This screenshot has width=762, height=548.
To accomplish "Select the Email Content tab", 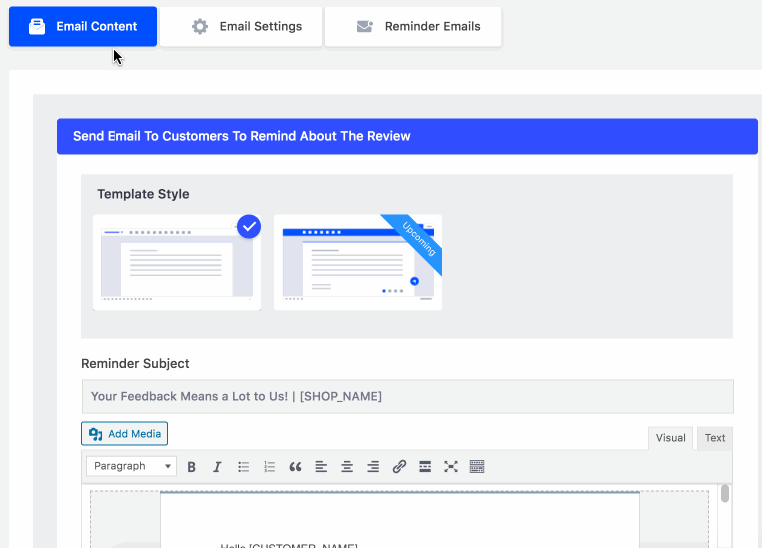I will 83,27.
